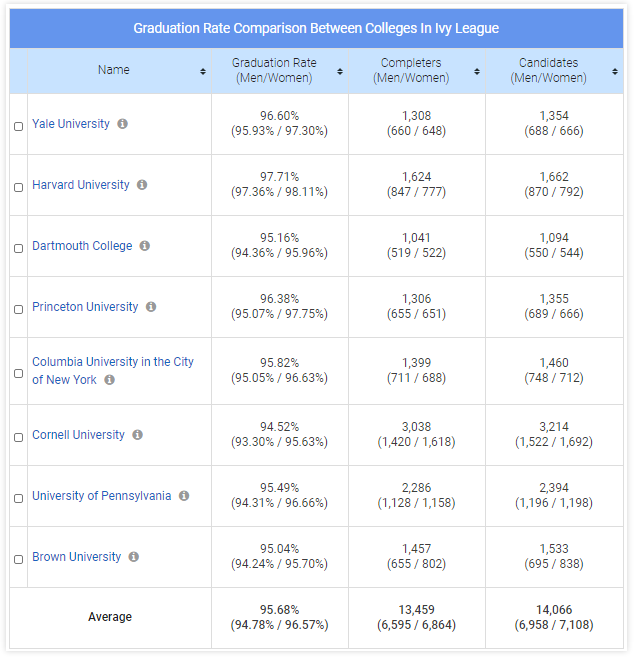The height and width of the screenshot is (661, 634).
Task: Click info icon next to Yale University
Action: coord(122,124)
